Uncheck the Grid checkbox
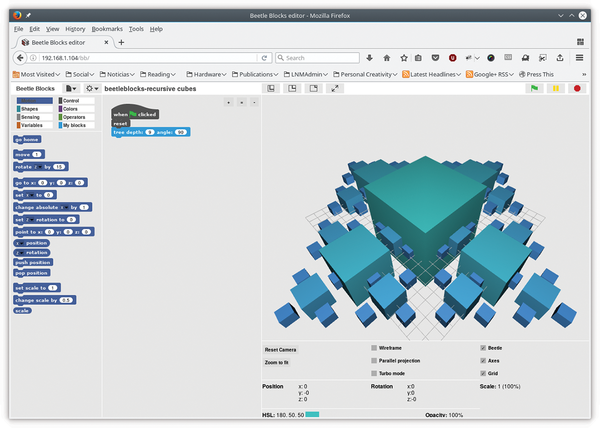Viewport: 600px width, 428px height. point(483,373)
